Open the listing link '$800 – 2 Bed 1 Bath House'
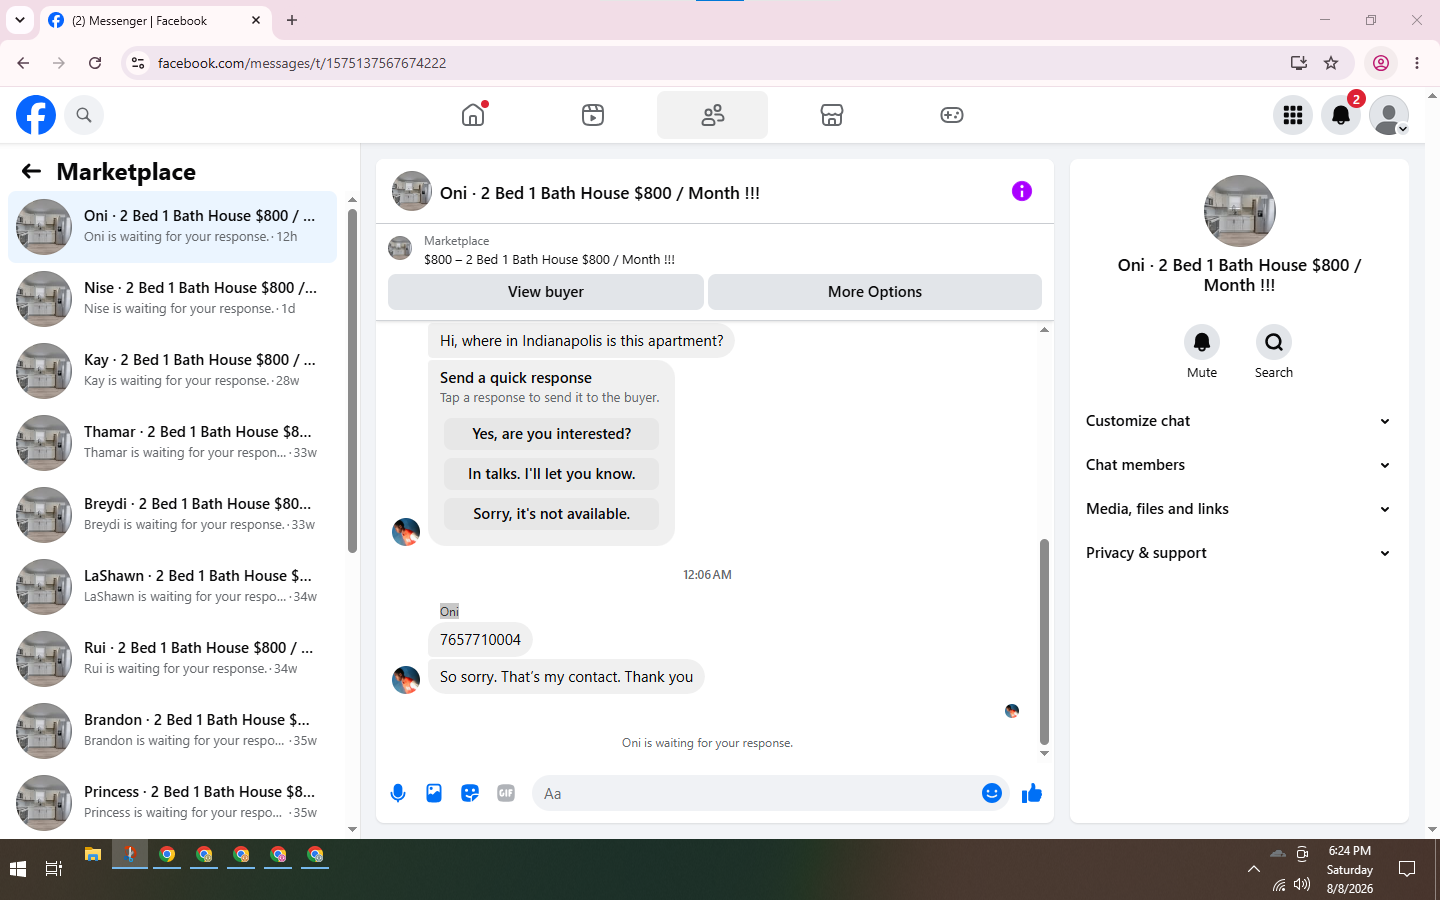The image size is (1440, 900). [549, 259]
